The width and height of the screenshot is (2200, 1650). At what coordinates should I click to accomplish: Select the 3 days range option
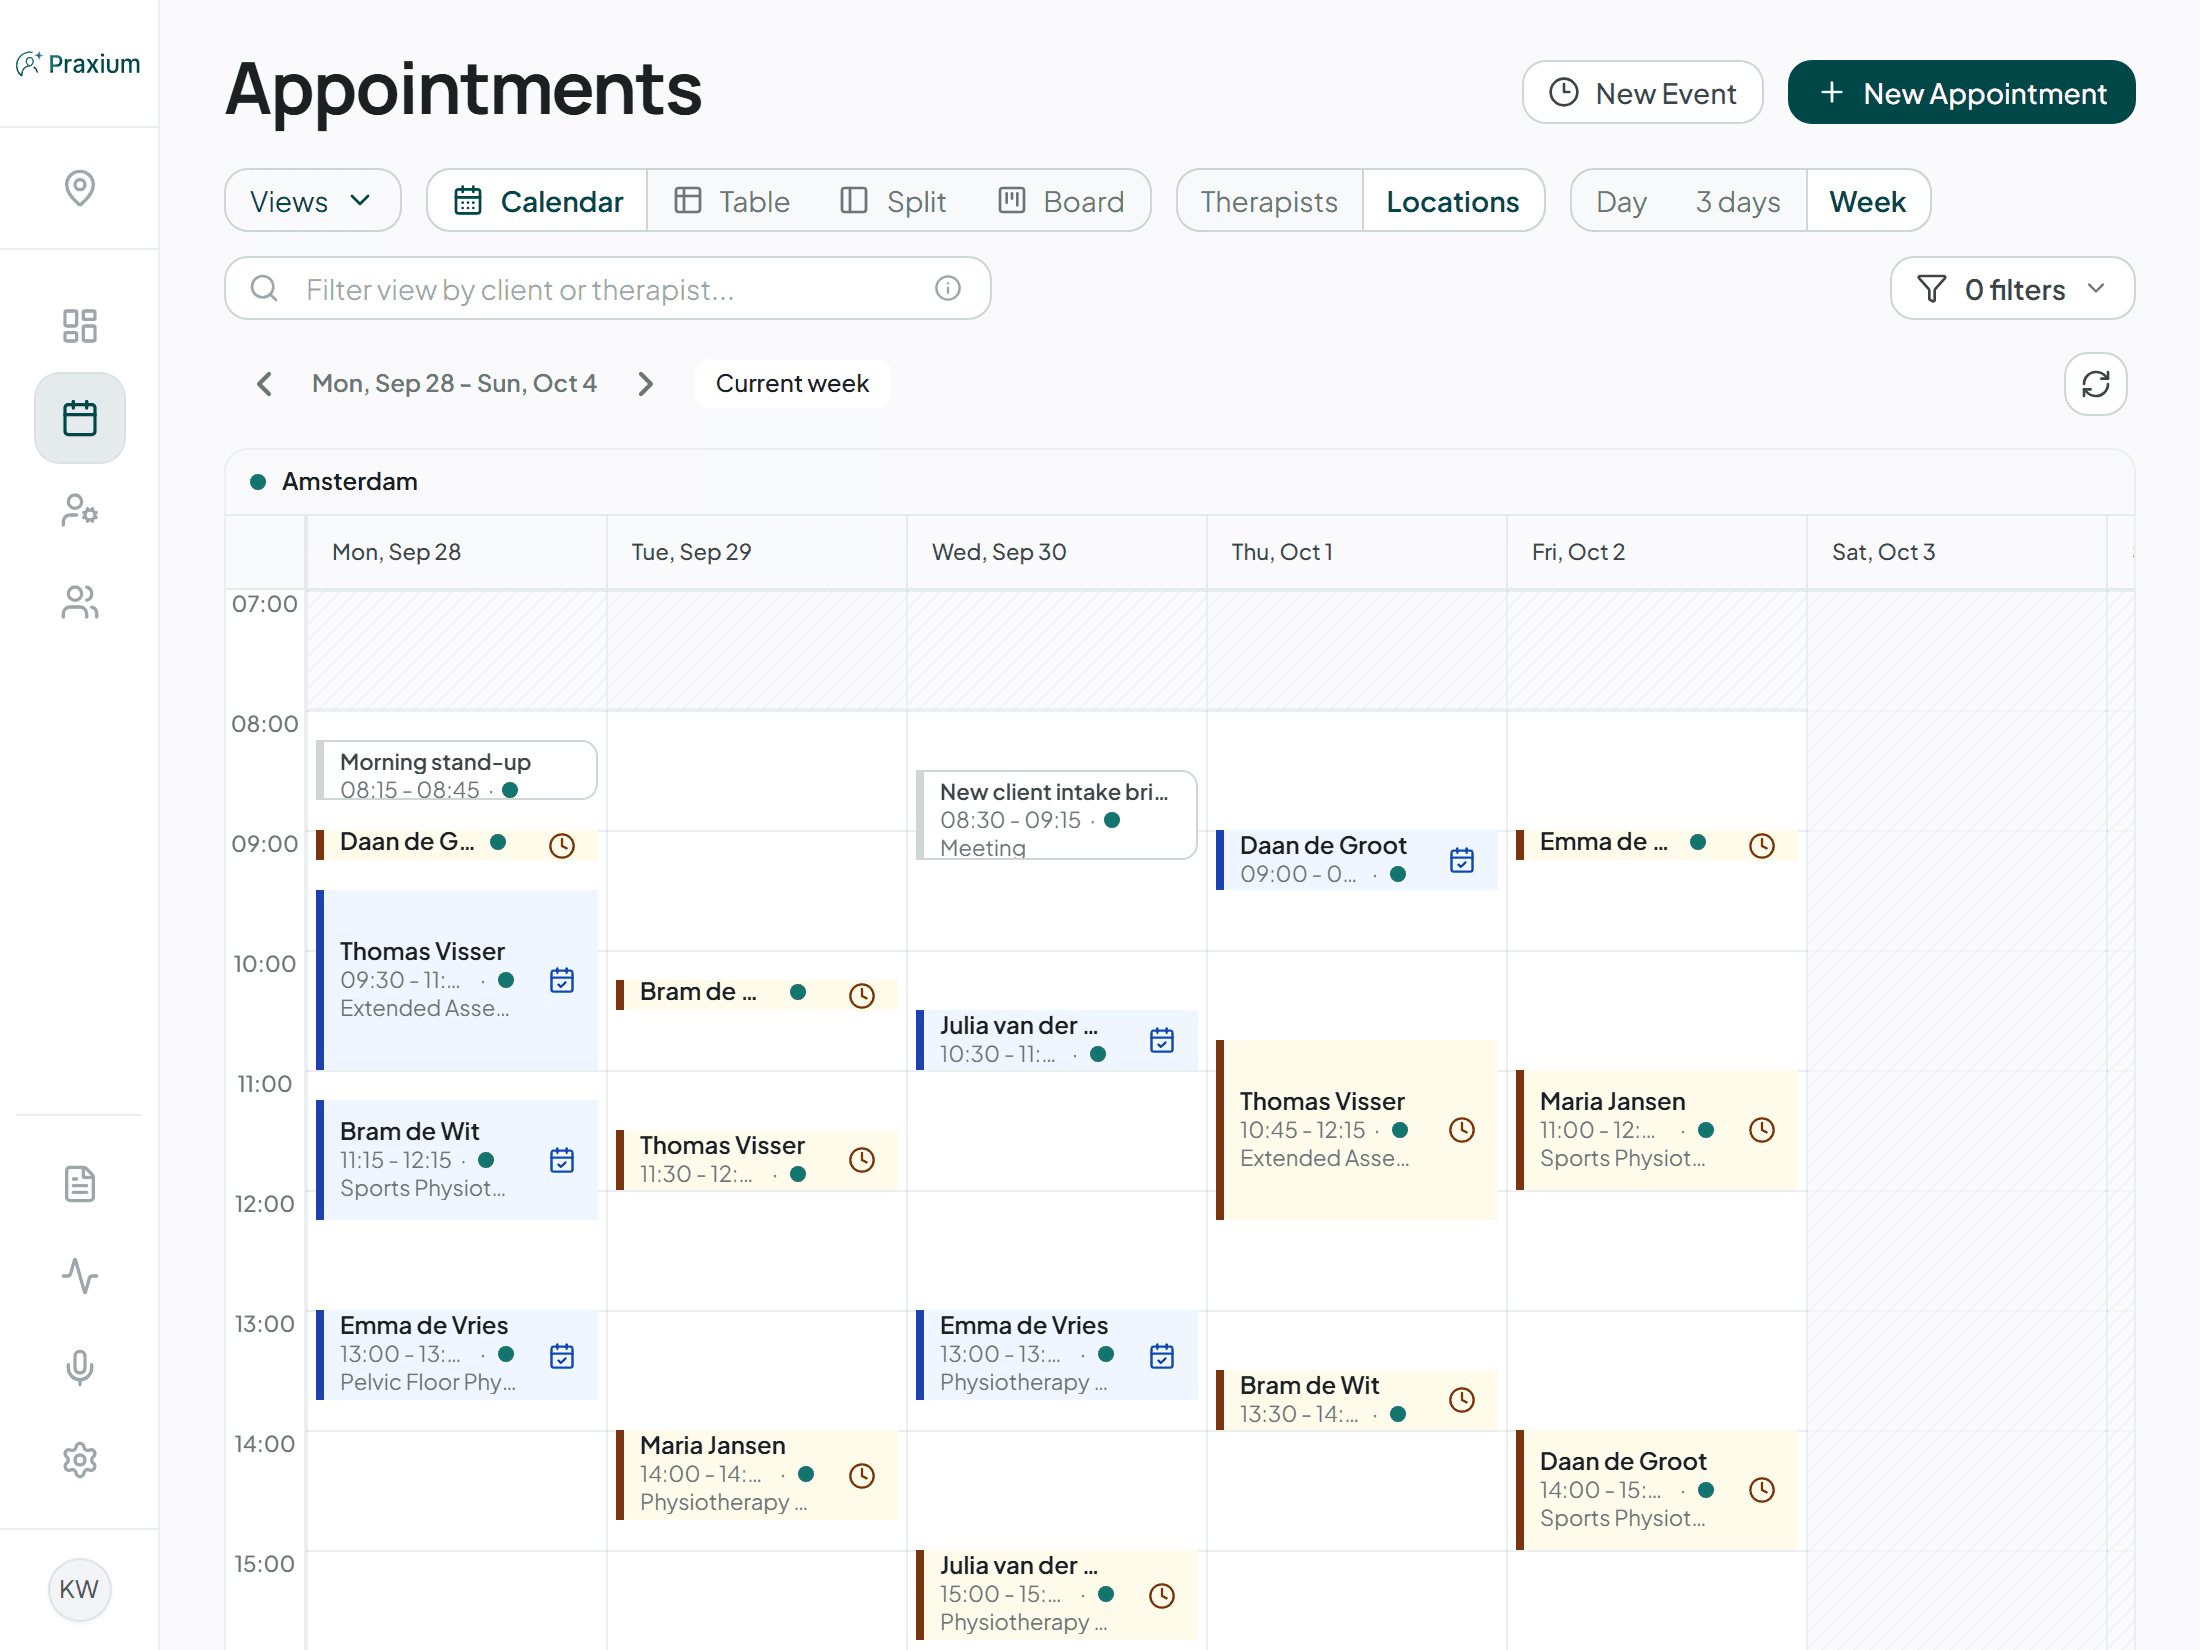1738,201
